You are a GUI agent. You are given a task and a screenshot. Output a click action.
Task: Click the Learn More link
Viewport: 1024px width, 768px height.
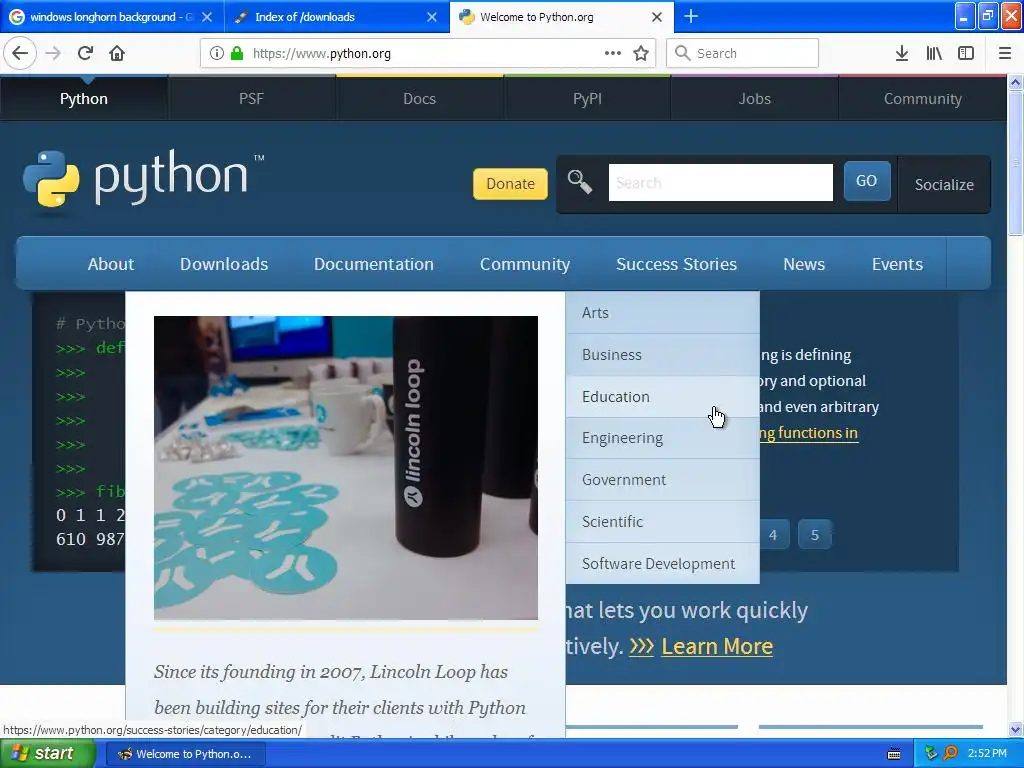click(716, 647)
